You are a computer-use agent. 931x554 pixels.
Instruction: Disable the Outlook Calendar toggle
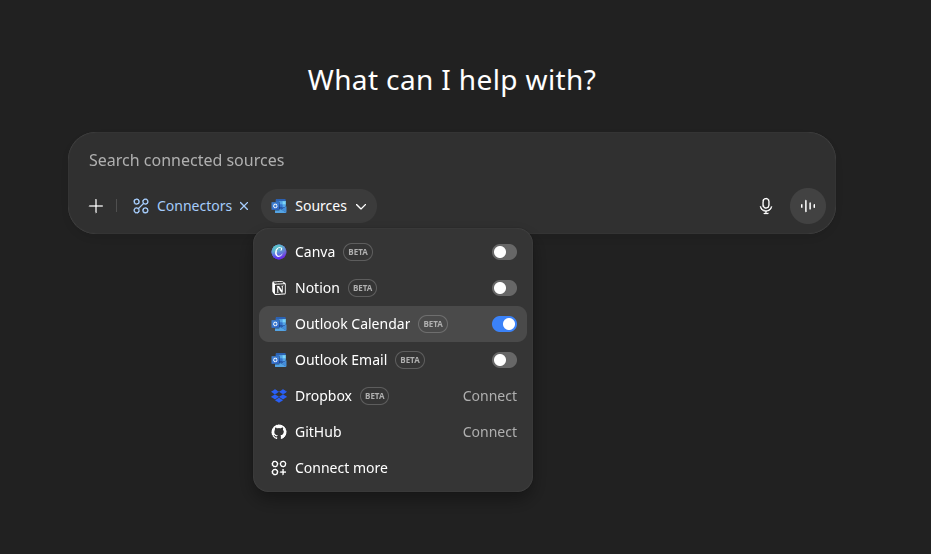[x=504, y=324]
